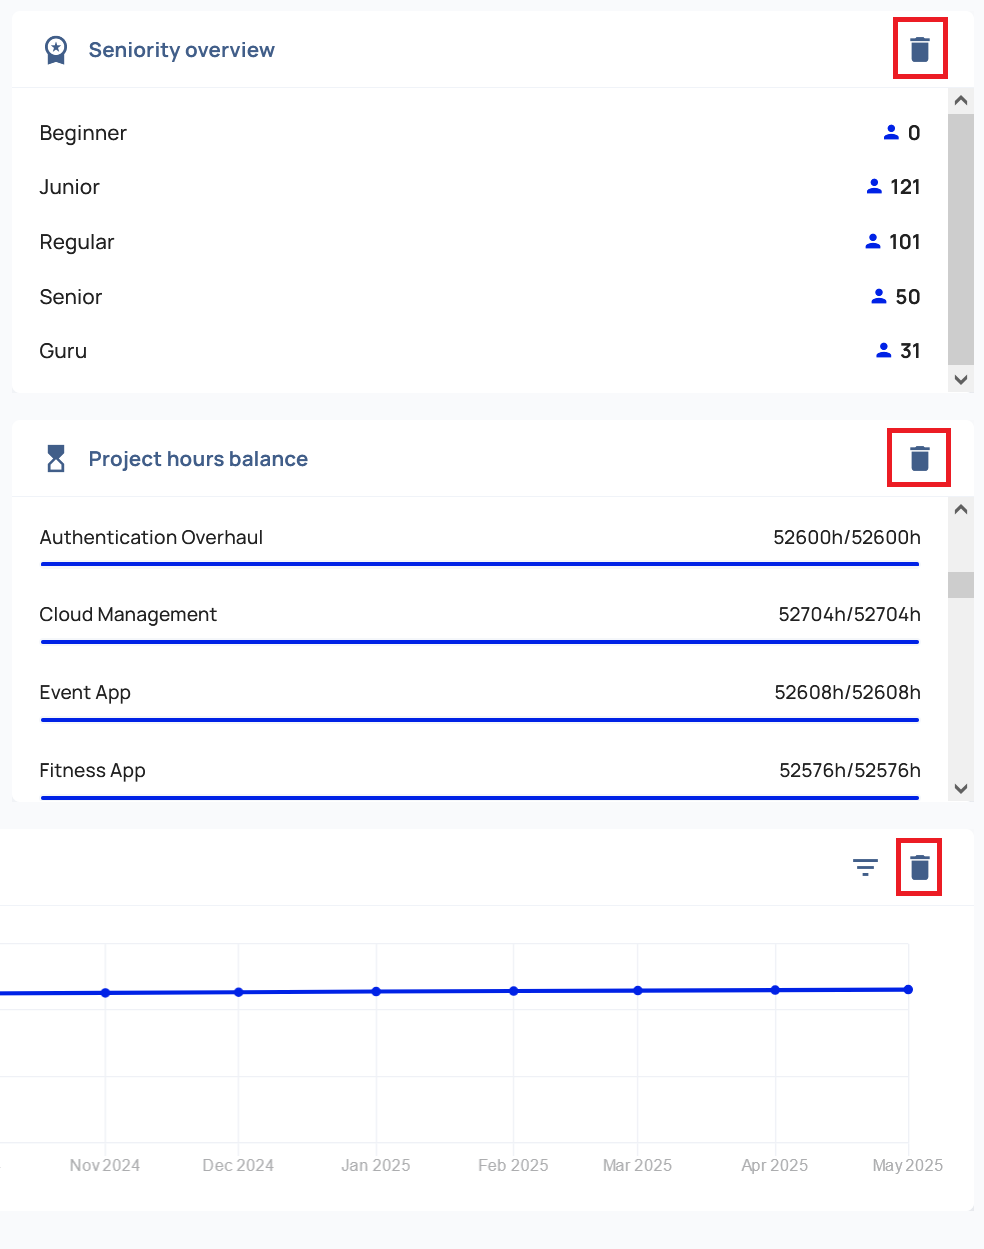984x1249 pixels.
Task: Click the Seniority overview ribbon badge icon
Action: click(56, 50)
